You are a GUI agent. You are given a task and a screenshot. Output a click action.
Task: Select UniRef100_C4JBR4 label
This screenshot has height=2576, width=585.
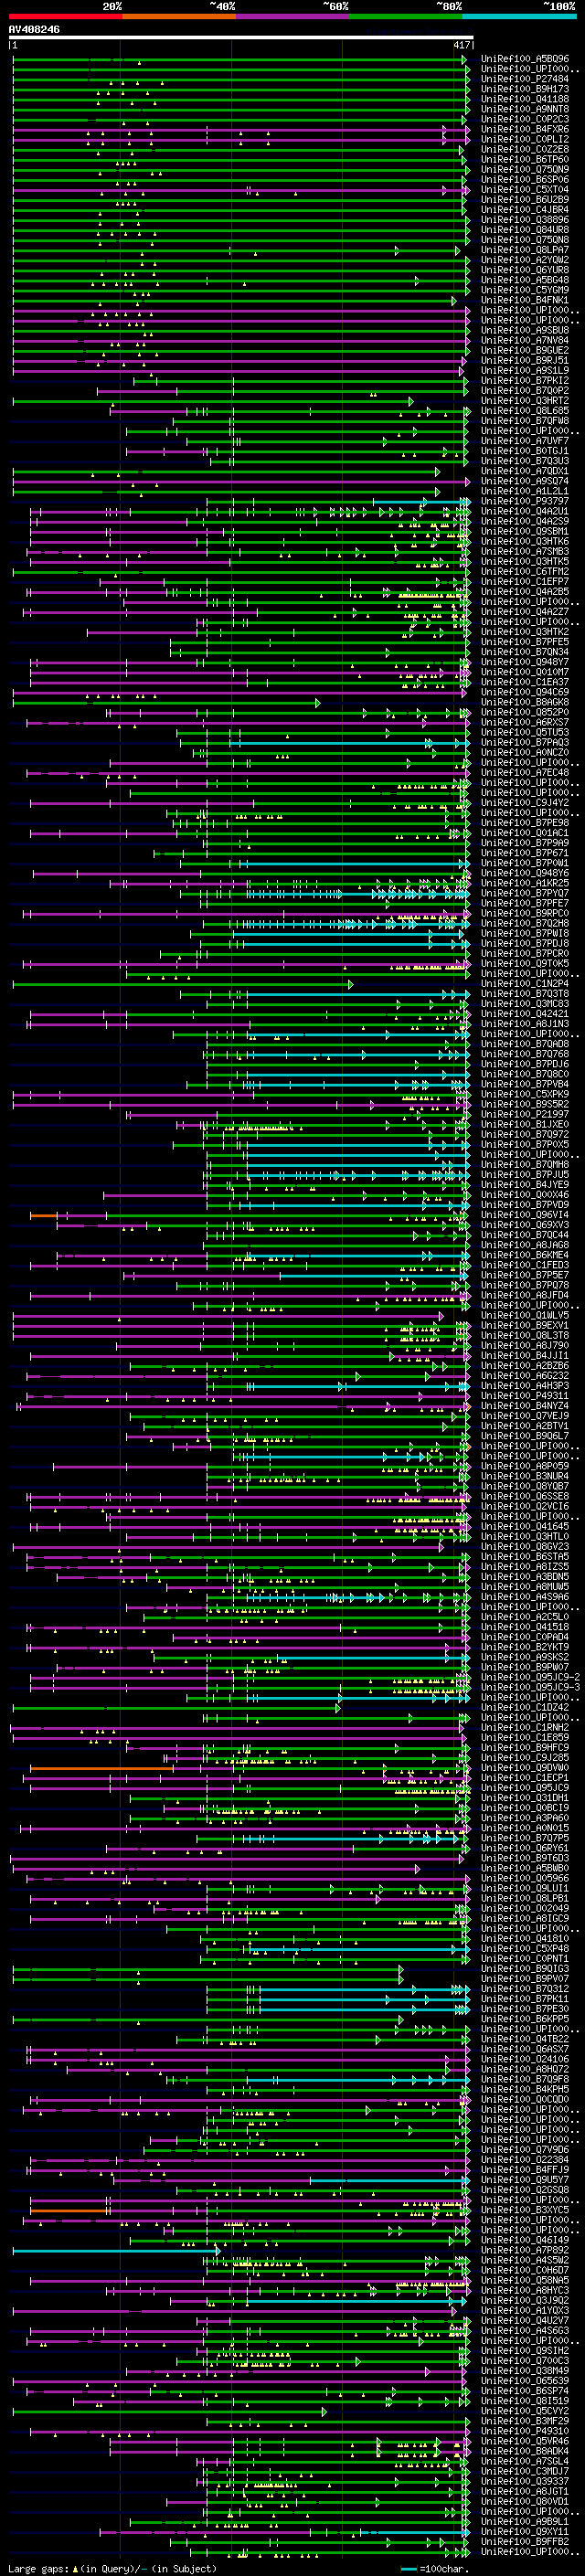[525, 210]
